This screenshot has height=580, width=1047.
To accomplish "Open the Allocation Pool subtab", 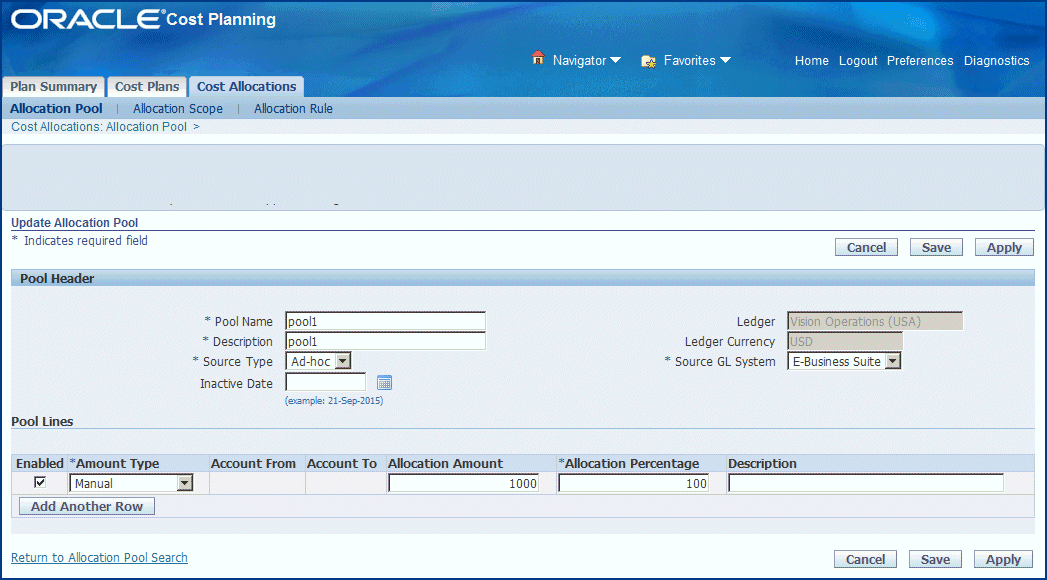I will tap(56, 108).
